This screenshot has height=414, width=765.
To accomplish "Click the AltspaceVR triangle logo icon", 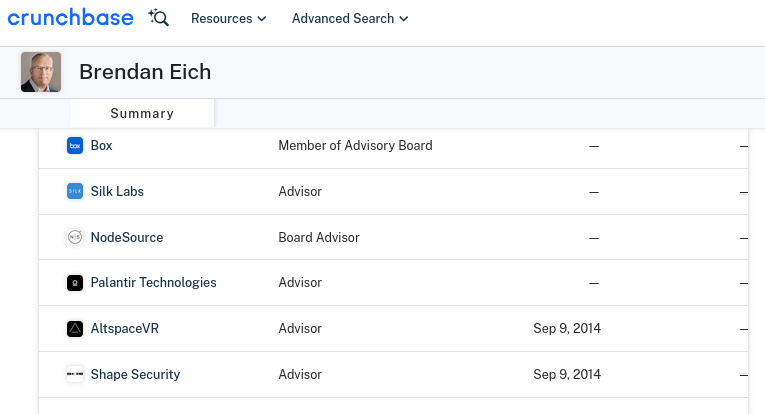I will point(75,329).
